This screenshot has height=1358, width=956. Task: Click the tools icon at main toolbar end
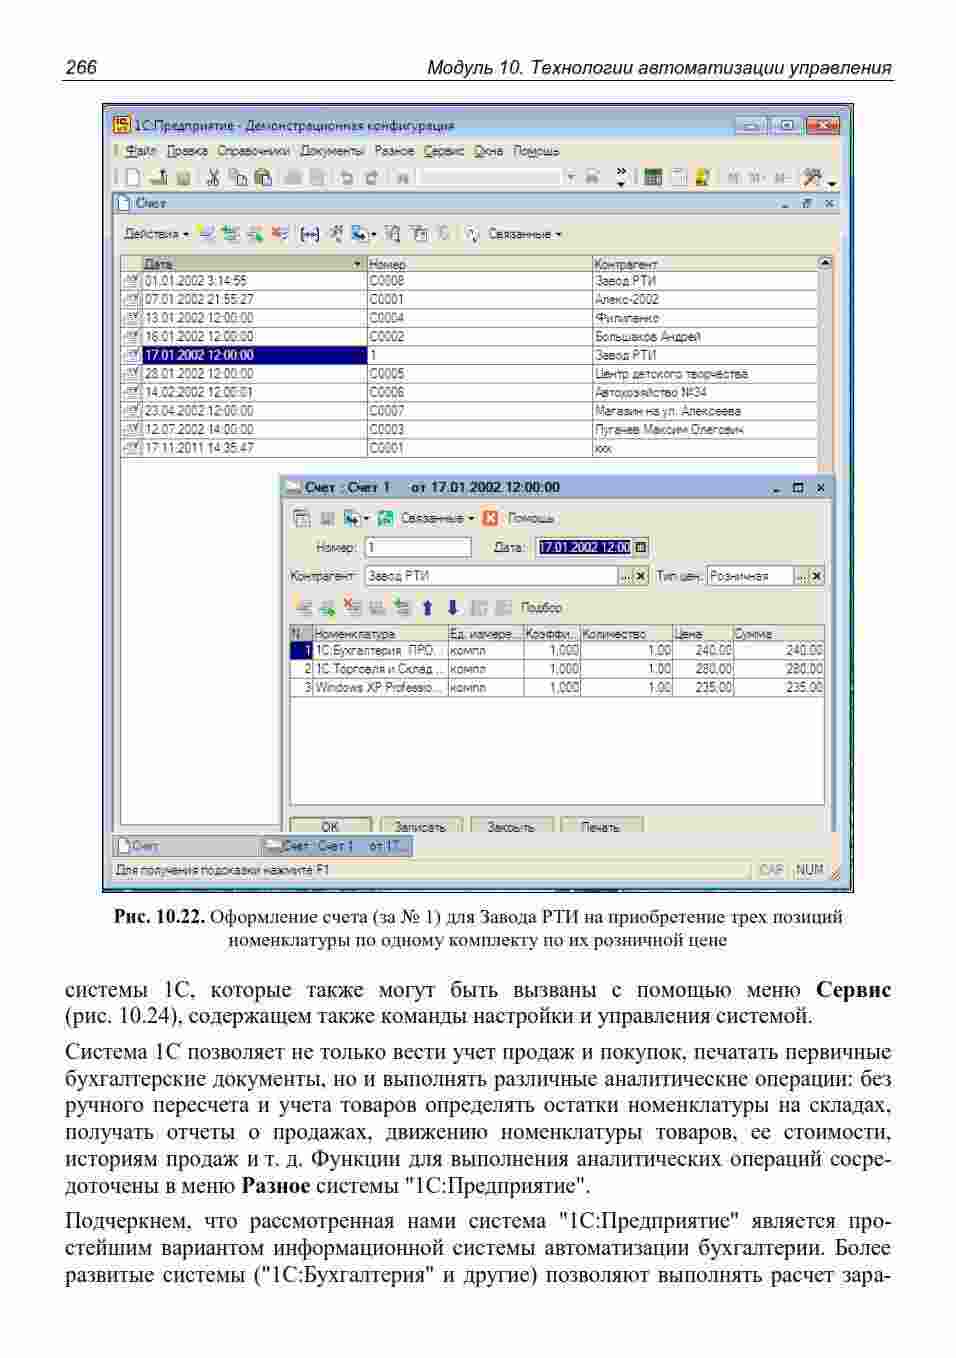coord(813,178)
